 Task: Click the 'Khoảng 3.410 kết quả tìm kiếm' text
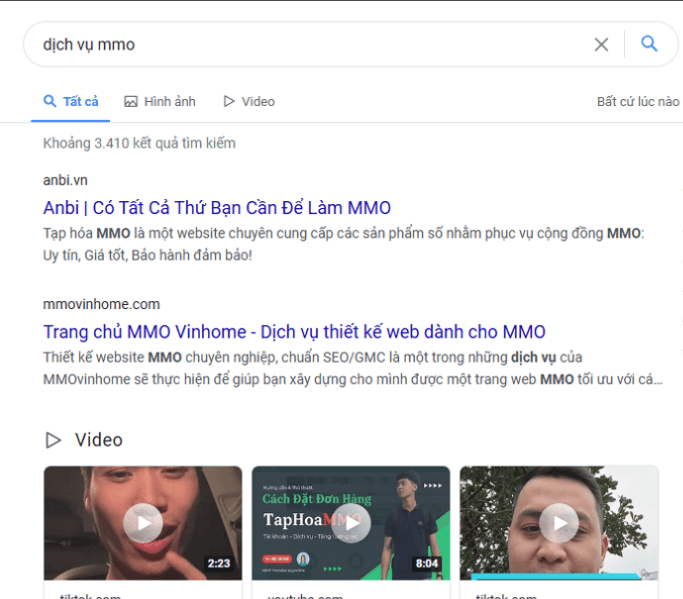coord(139,143)
